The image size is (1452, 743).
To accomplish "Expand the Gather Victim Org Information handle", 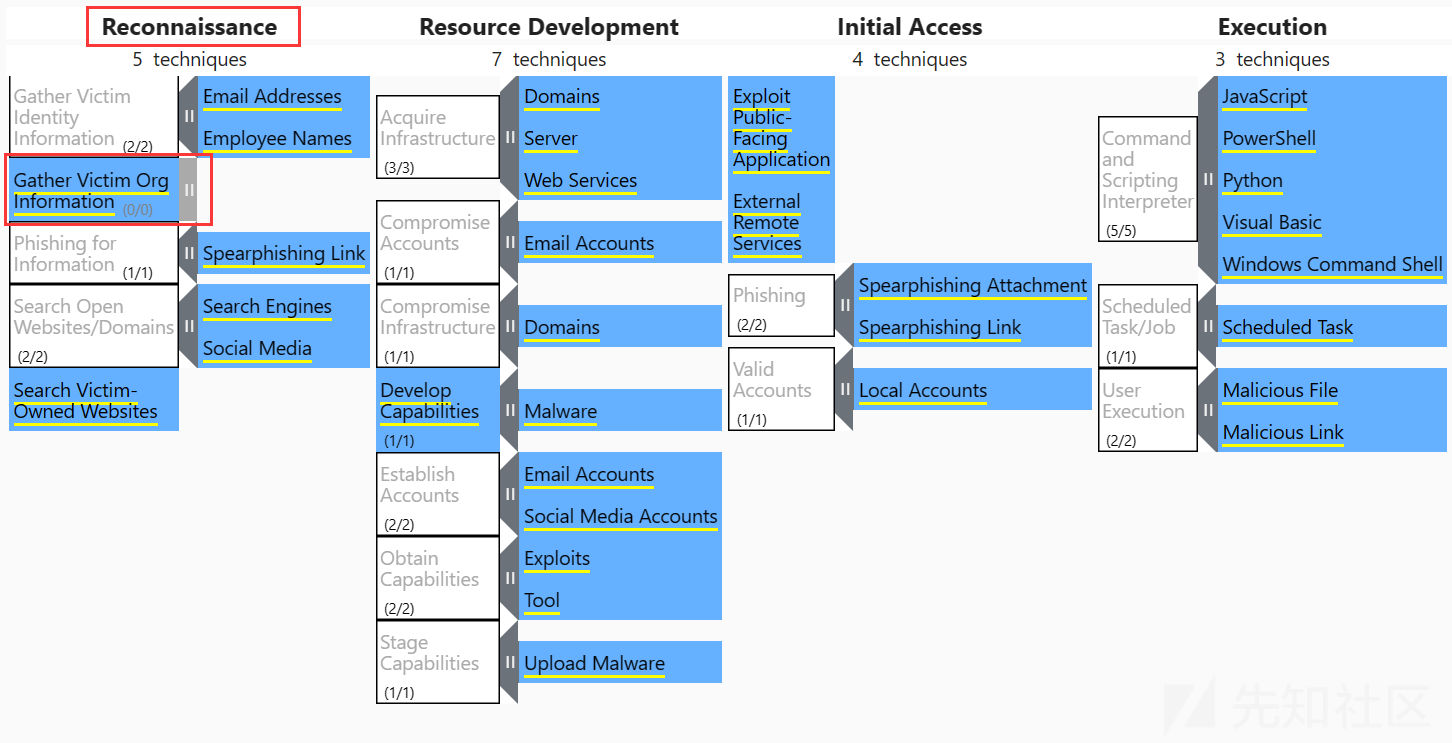I will point(188,190).
